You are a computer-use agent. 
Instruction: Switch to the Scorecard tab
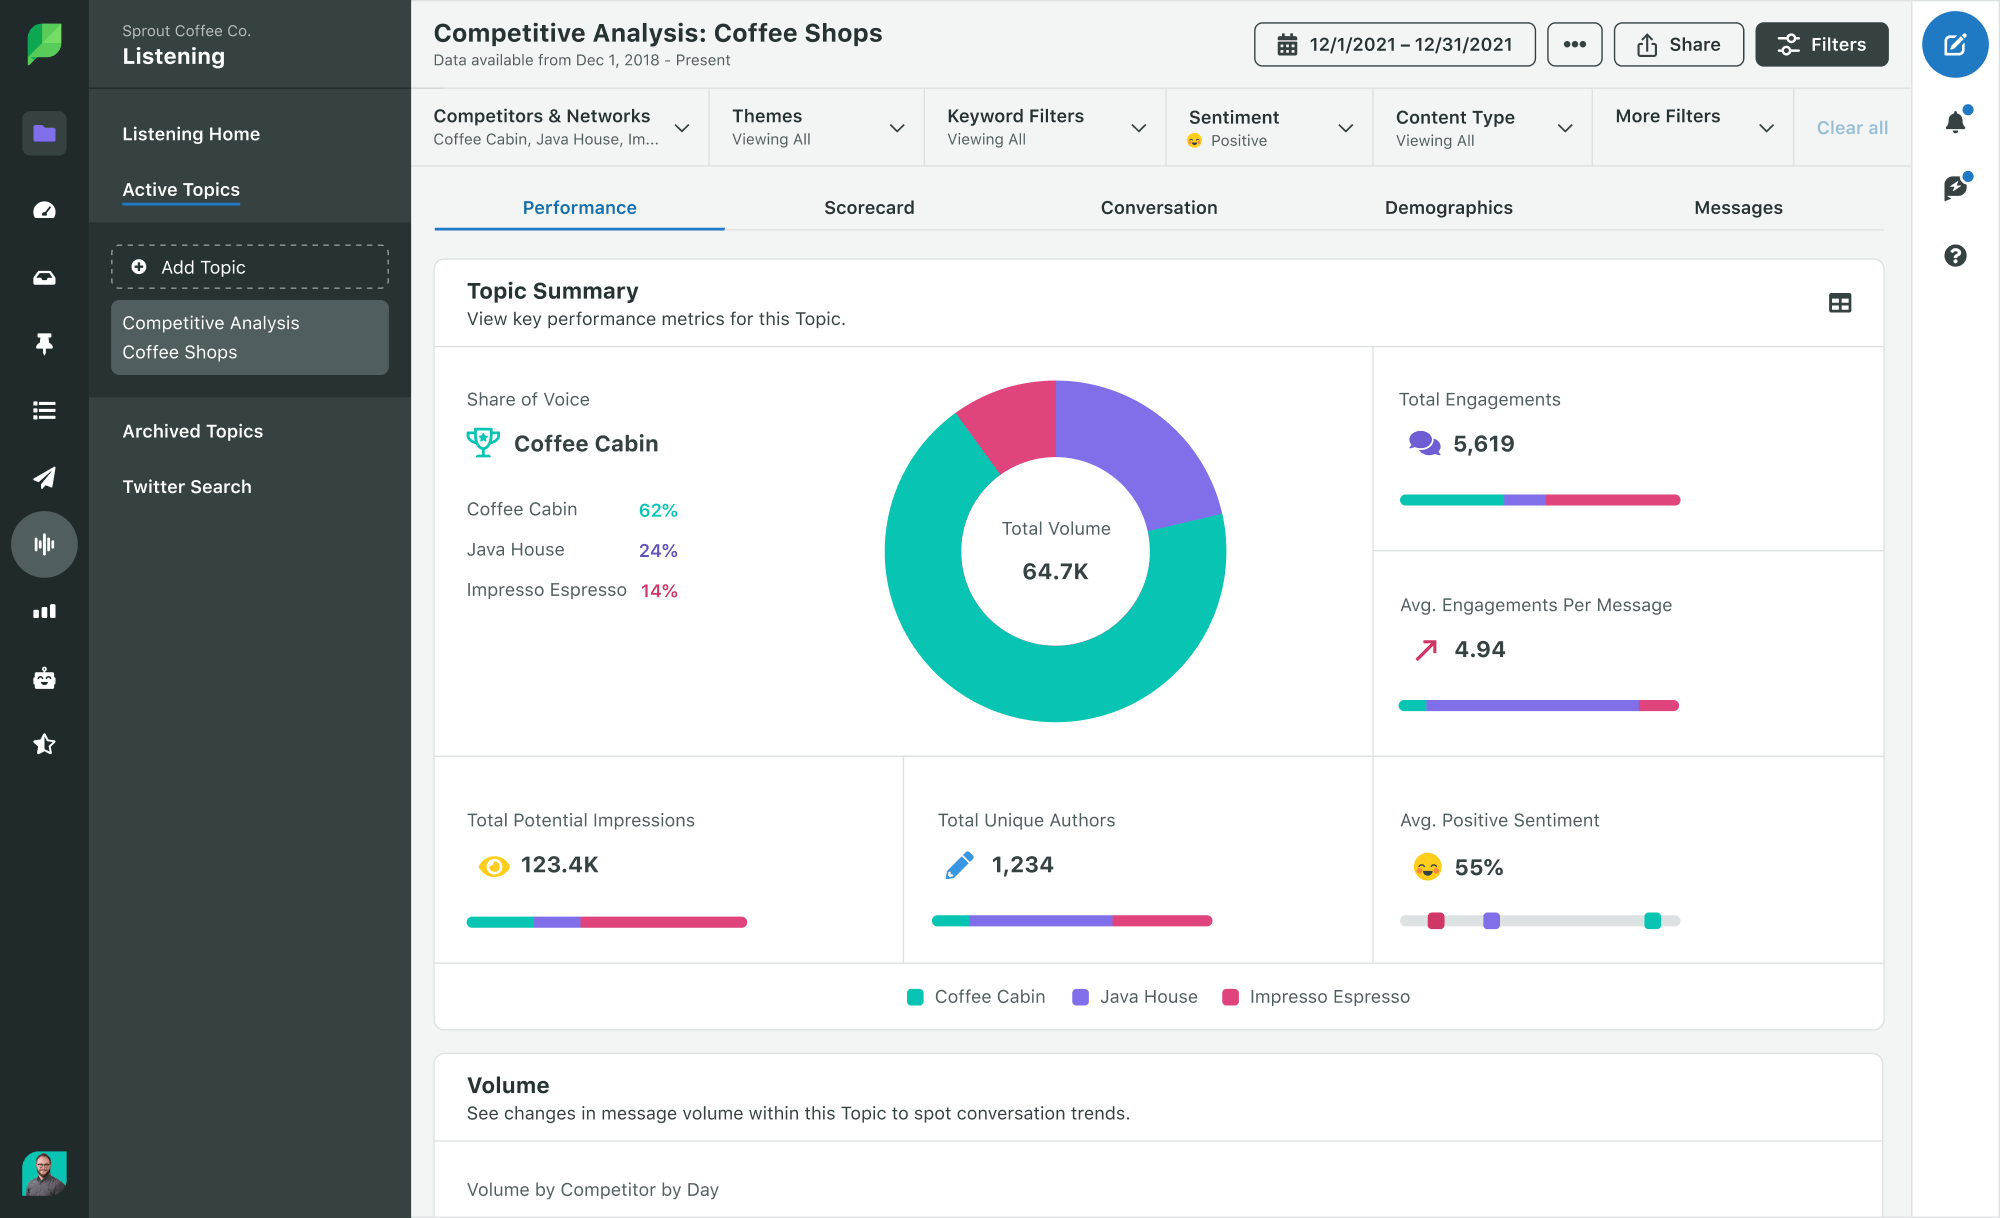click(x=869, y=207)
